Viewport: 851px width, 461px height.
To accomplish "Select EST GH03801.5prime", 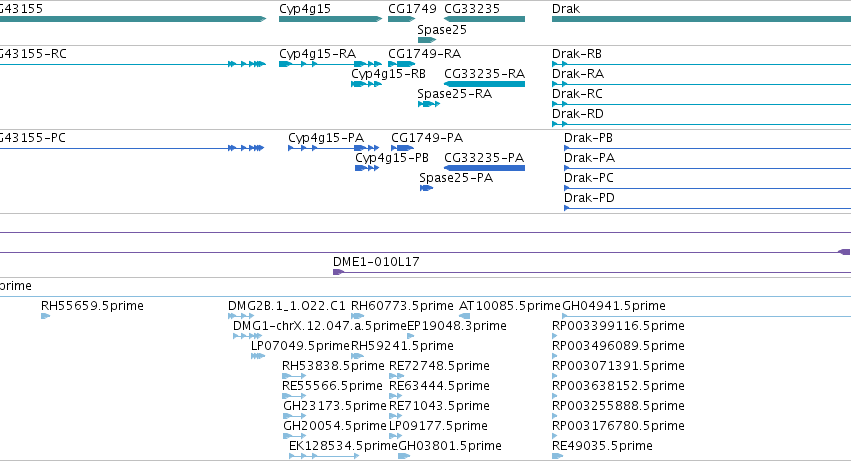I will [404, 456].
